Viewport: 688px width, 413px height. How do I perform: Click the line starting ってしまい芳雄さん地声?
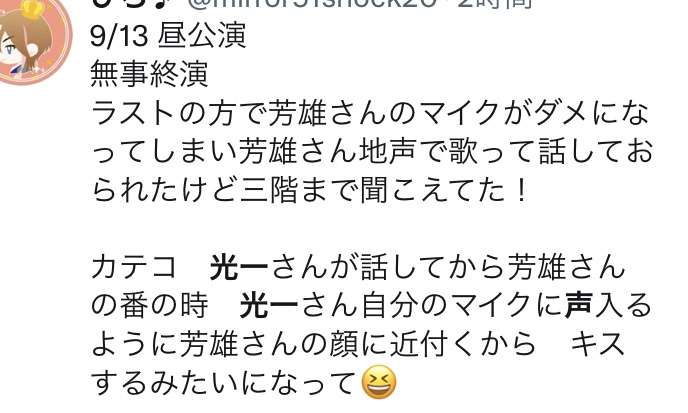pyautogui.click(x=372, y=151)
